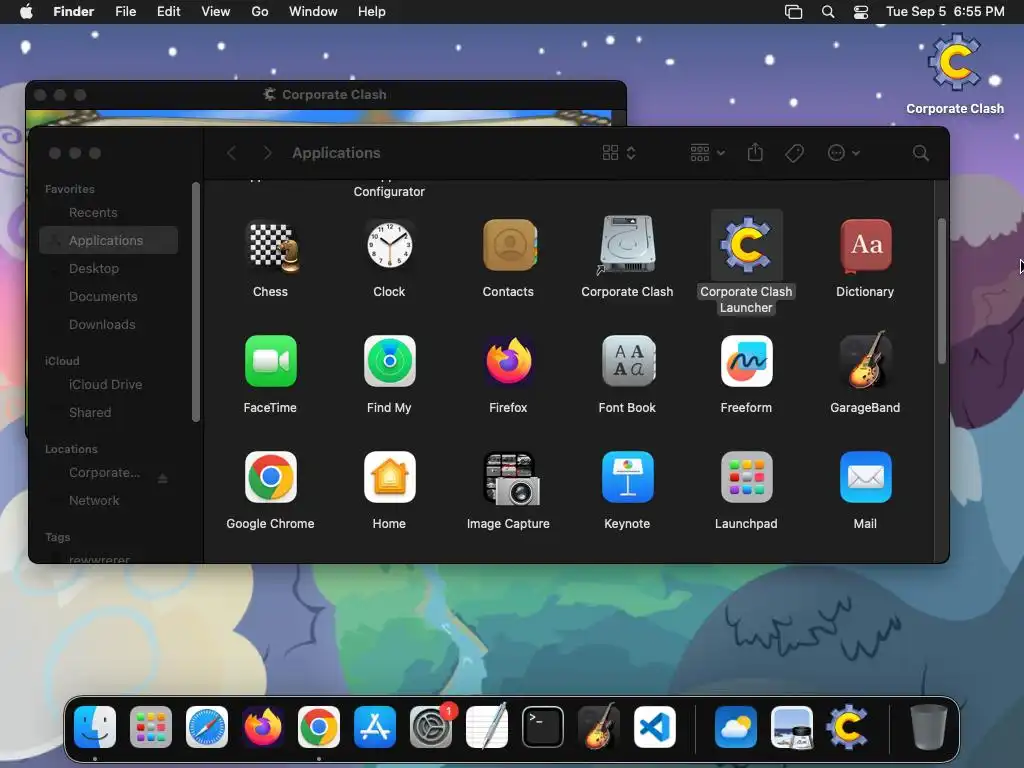The height and width of the screenshot is (768, 1024).
Task: Select the Firefox app in Applications
Action: pos(509,361)
